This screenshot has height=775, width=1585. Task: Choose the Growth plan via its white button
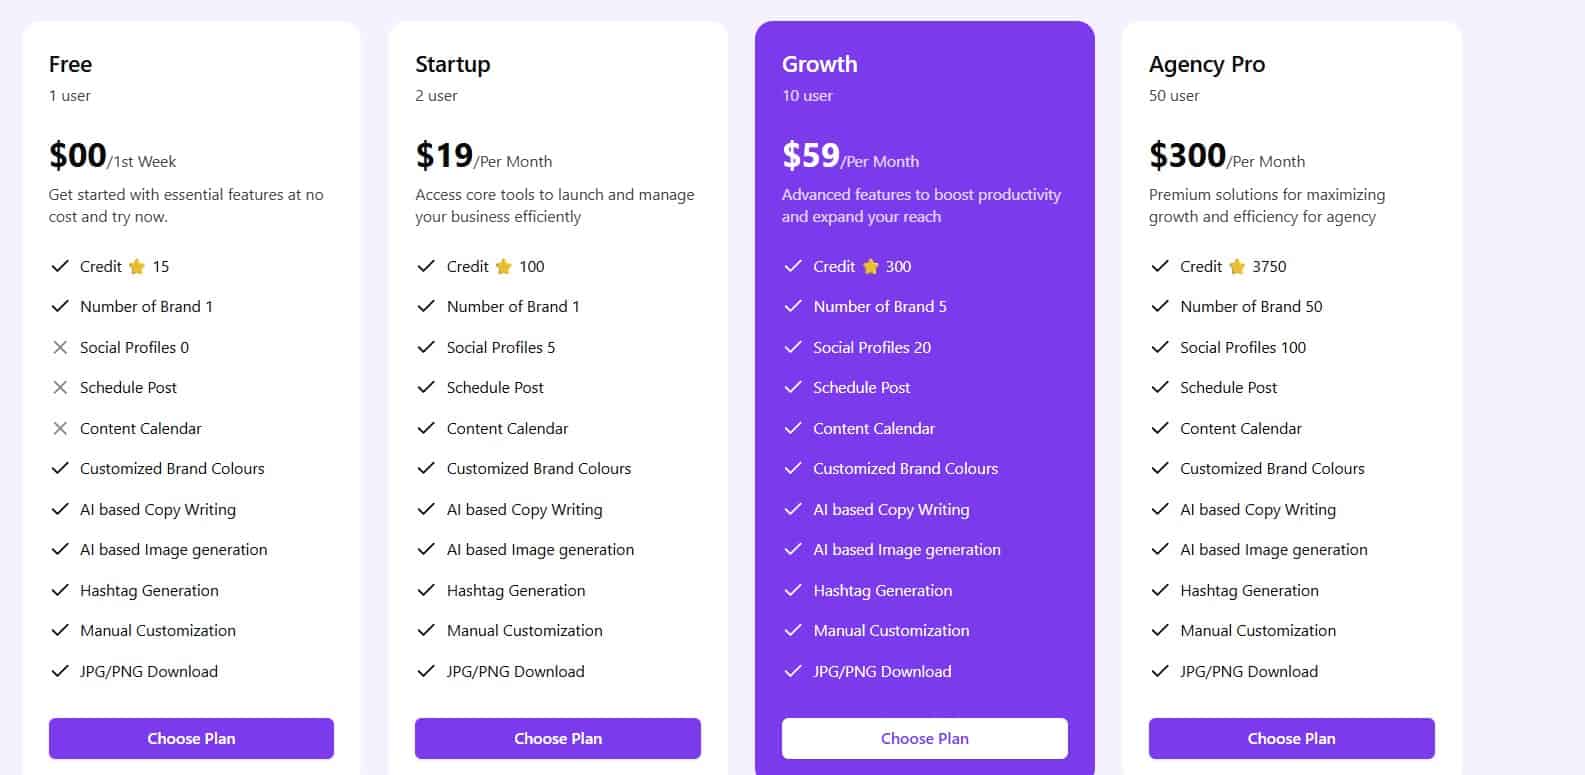click(924, 738)
